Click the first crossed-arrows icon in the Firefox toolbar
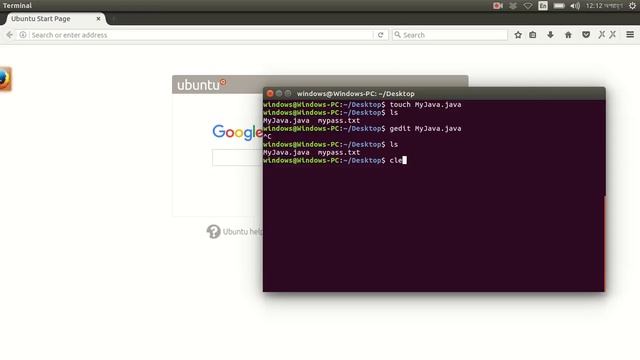 [x=602, y=35]
